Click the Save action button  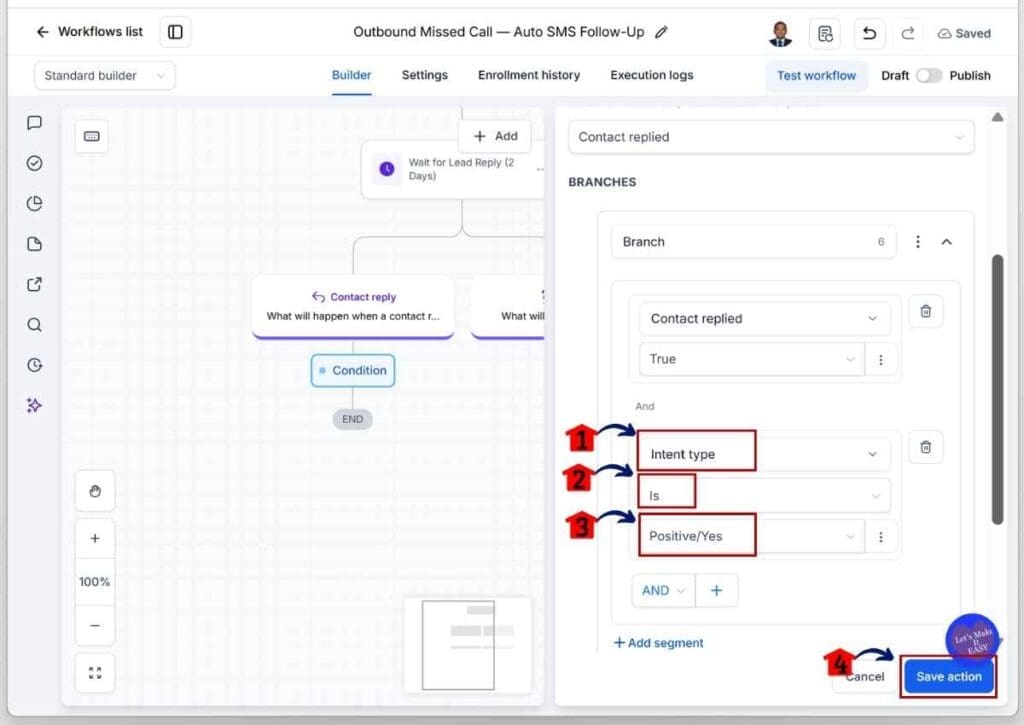pyautogui.click(x=948, y=677)
